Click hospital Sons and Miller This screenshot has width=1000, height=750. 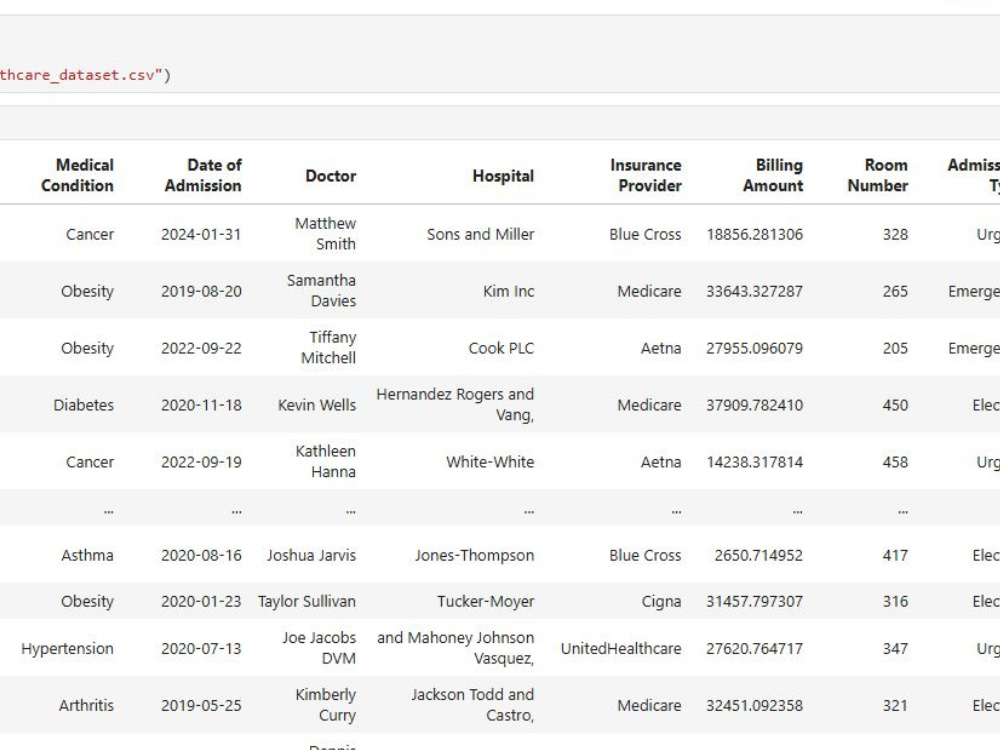point(480,234)
